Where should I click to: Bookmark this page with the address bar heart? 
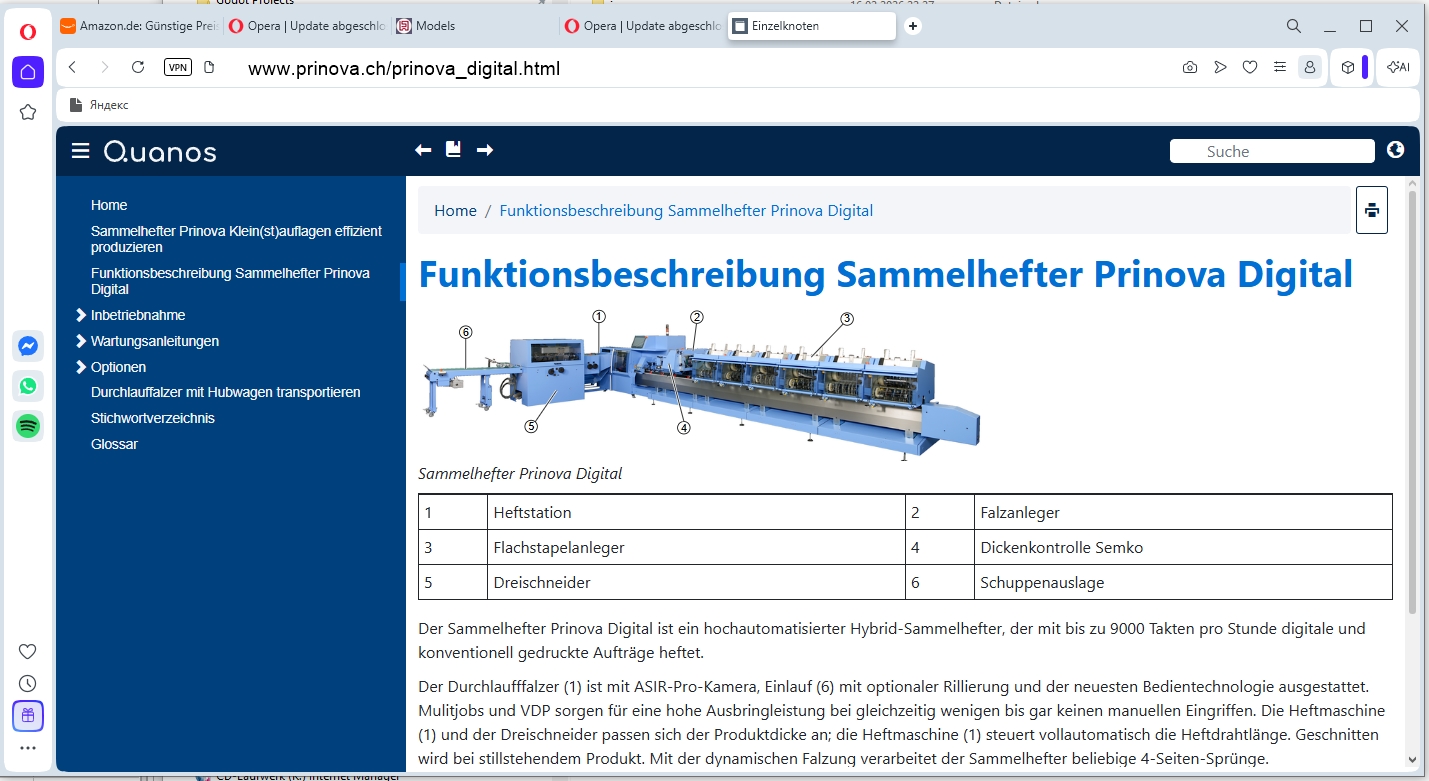coord(1250,67)
